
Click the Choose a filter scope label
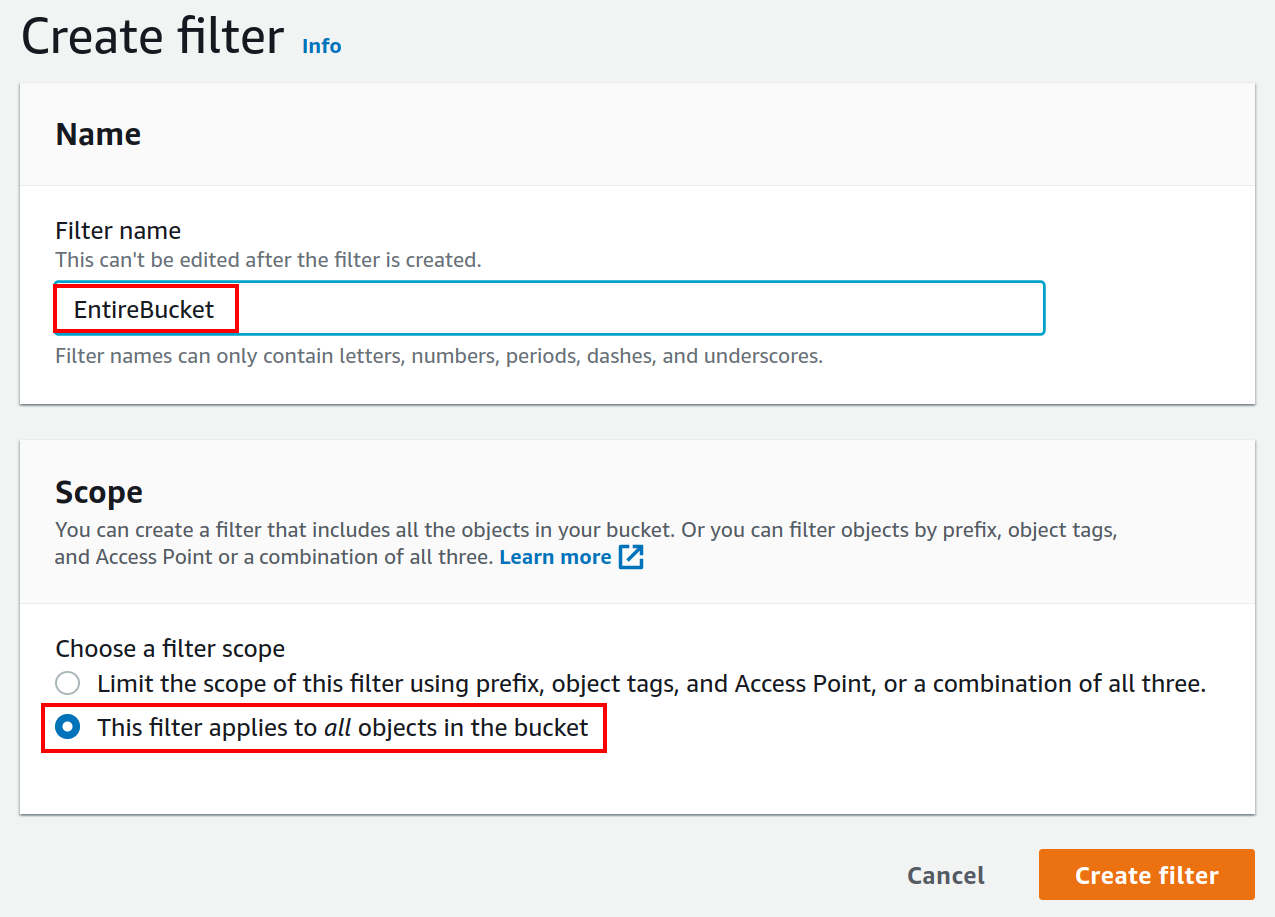[170, 649]
